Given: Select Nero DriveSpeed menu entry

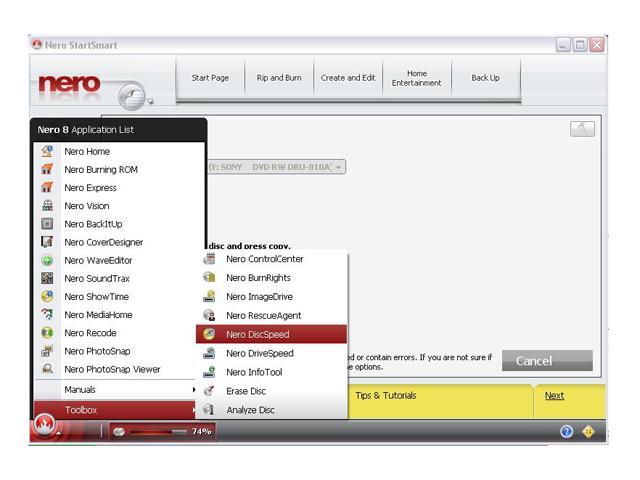Looking at the screenshot, I should pyautogui.click(x=271, y=353).
